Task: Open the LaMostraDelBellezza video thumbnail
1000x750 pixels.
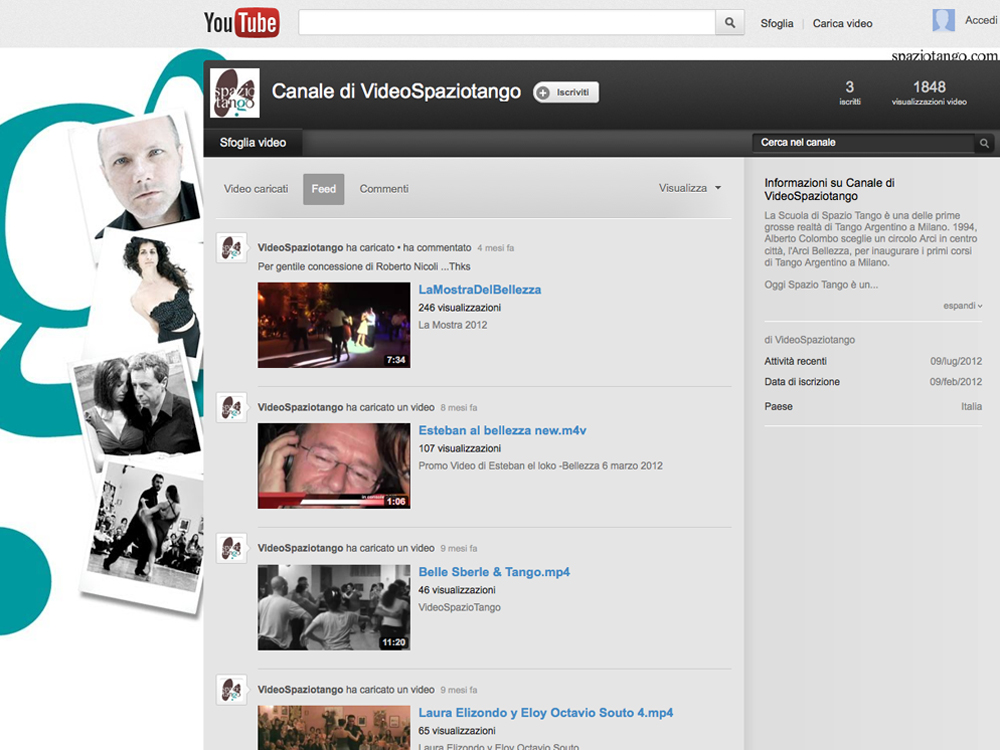Action: coord(334,325)
